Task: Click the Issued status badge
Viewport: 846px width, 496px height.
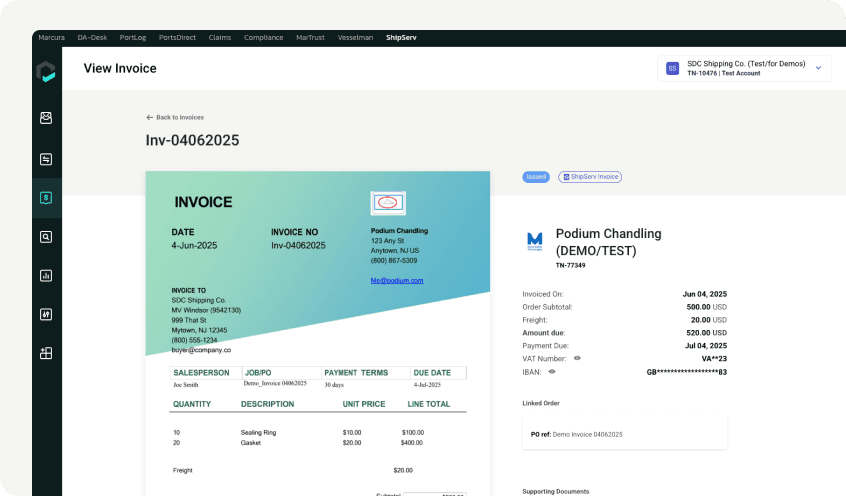Action: click(536, 177)
